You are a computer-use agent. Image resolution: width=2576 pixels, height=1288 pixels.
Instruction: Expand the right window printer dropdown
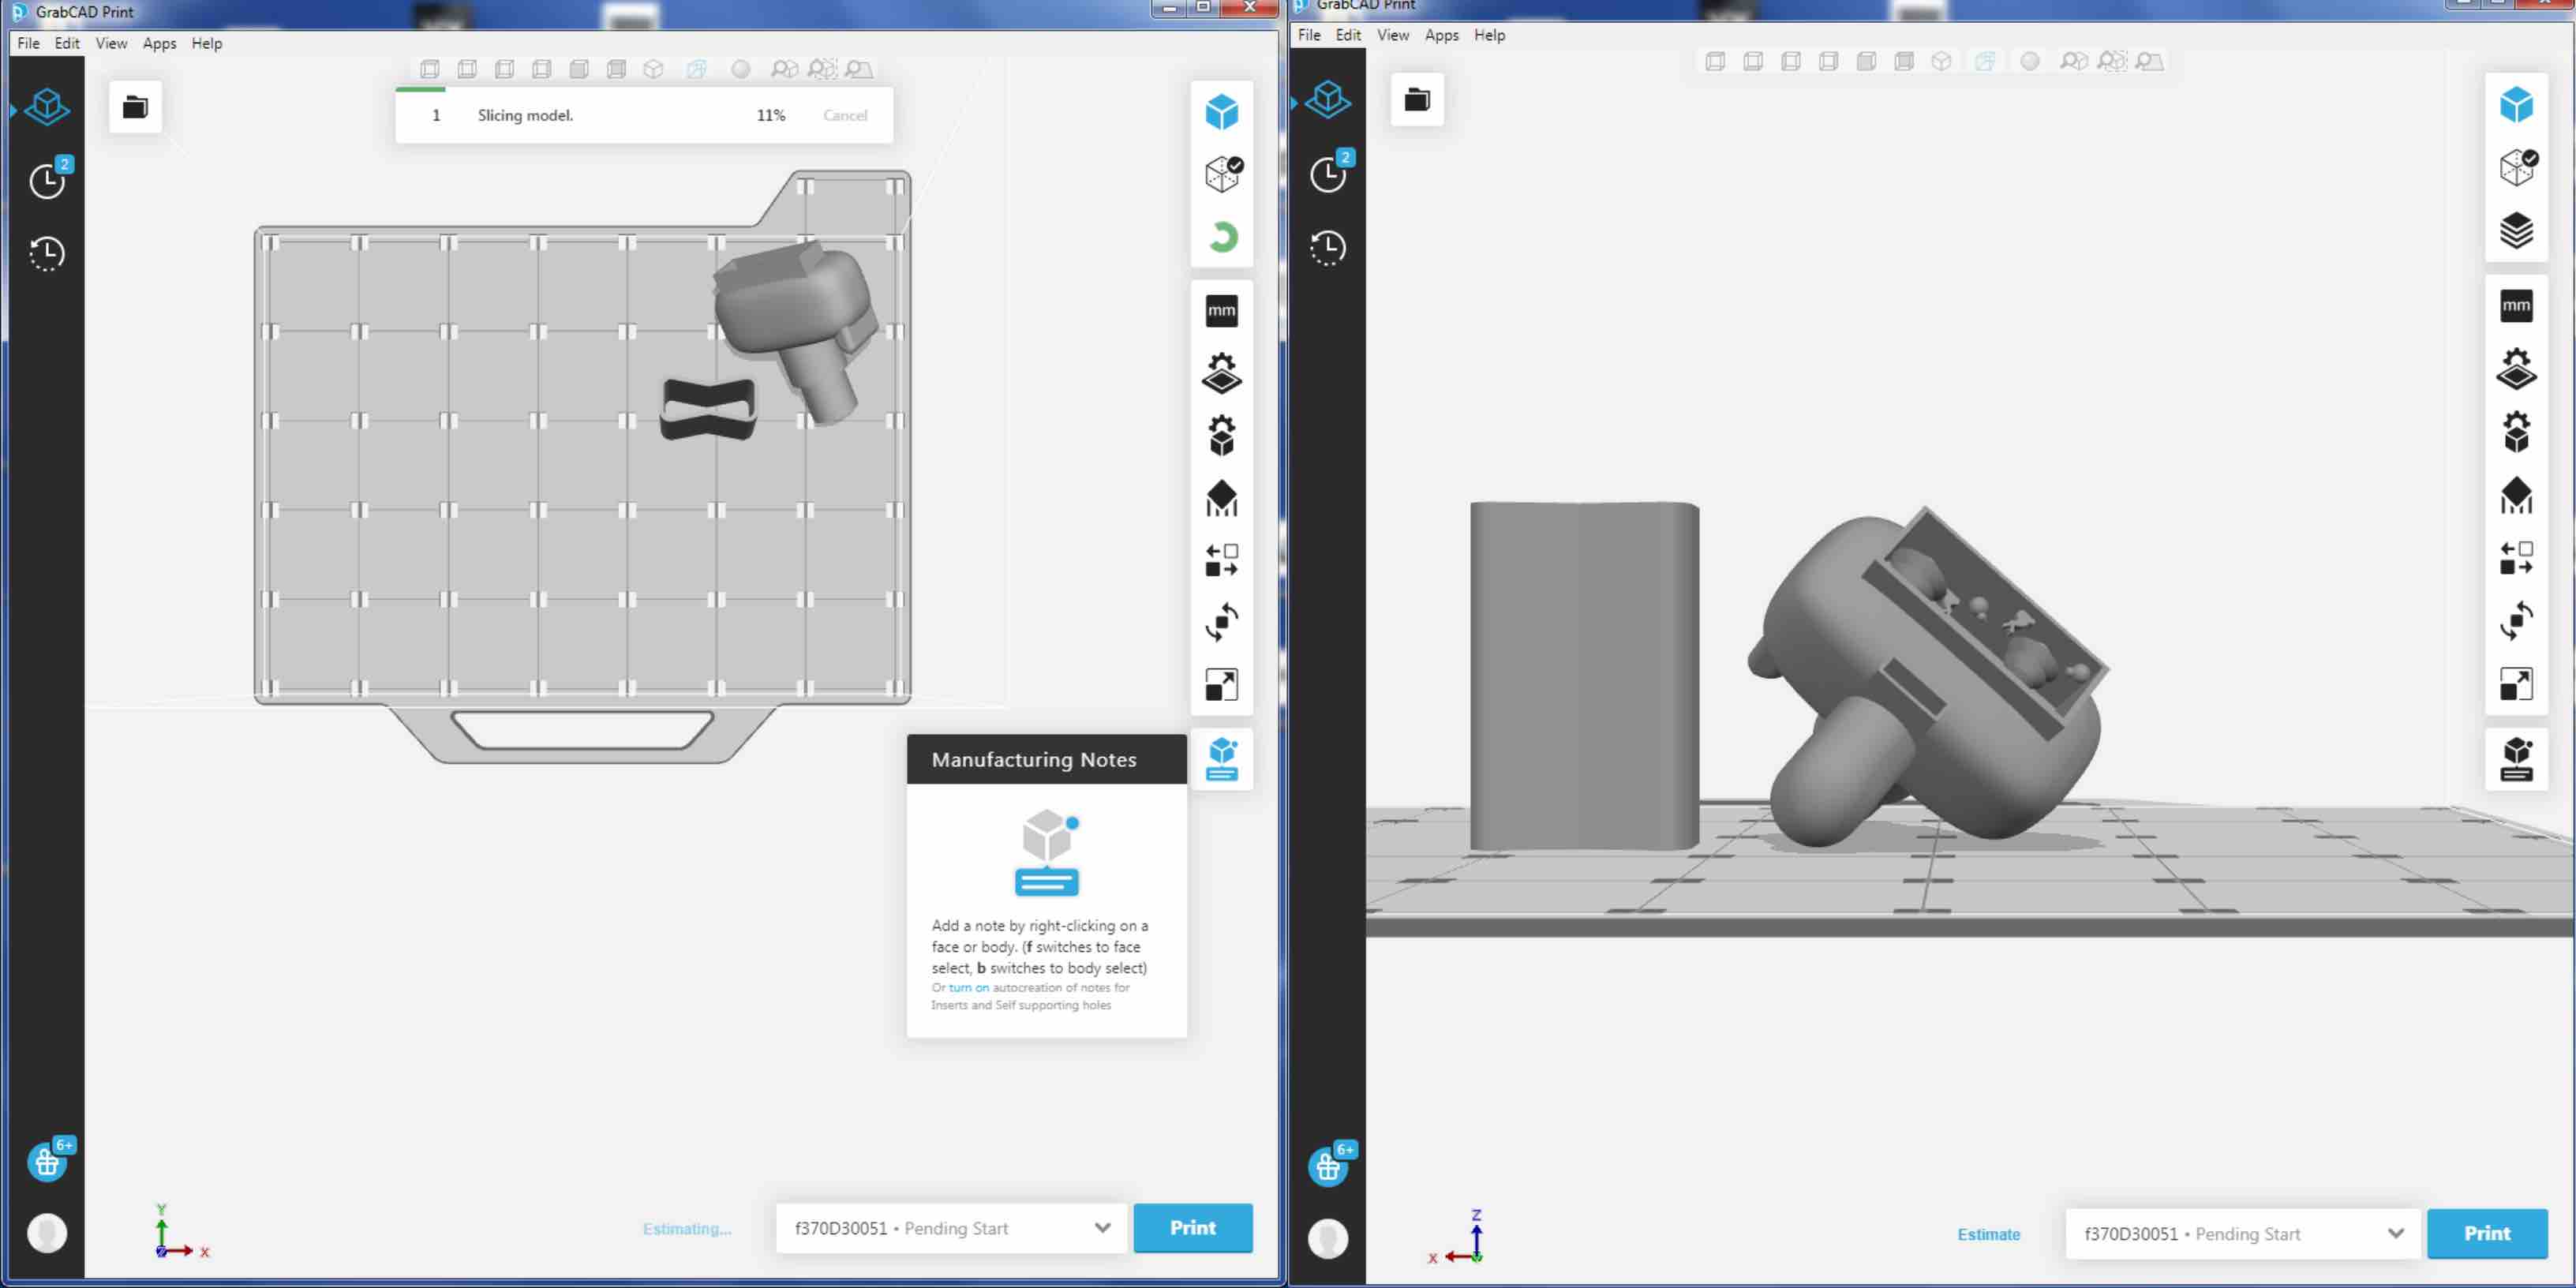[2394, 1232]
